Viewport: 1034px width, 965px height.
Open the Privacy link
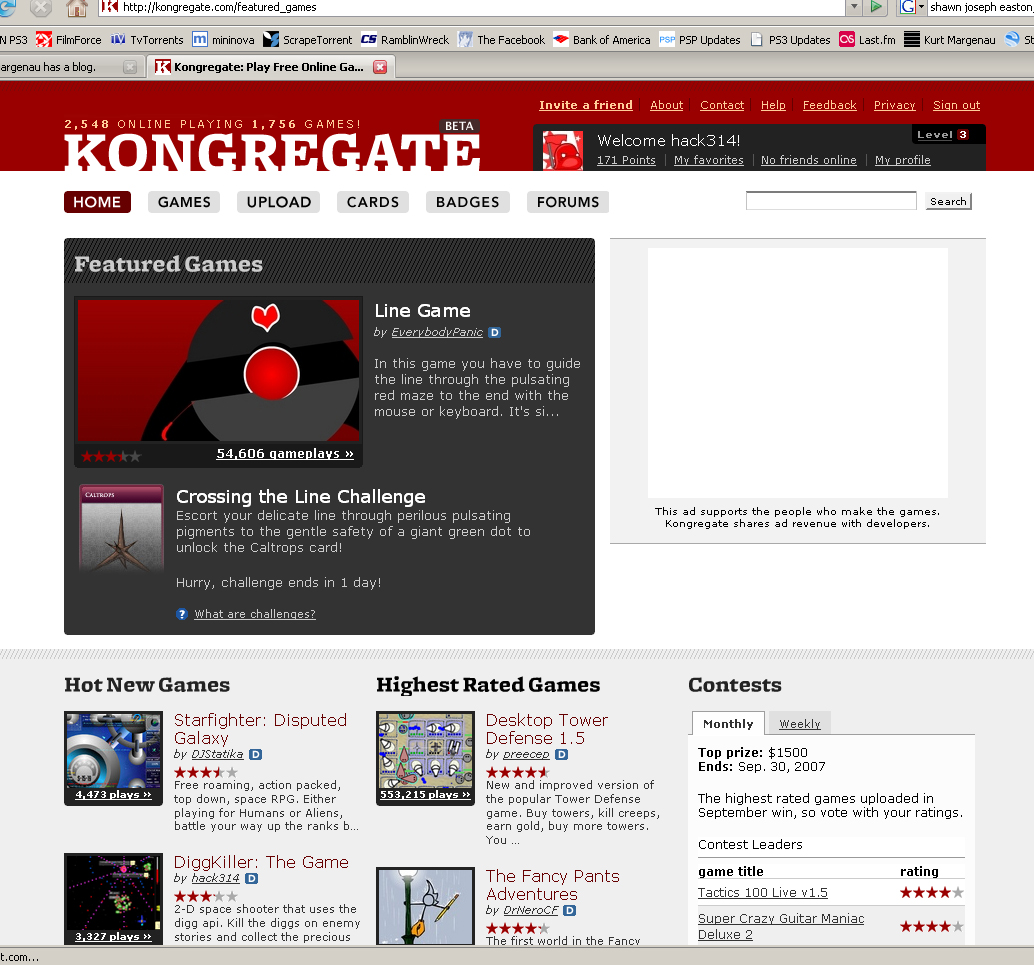(x=894, y=105)
